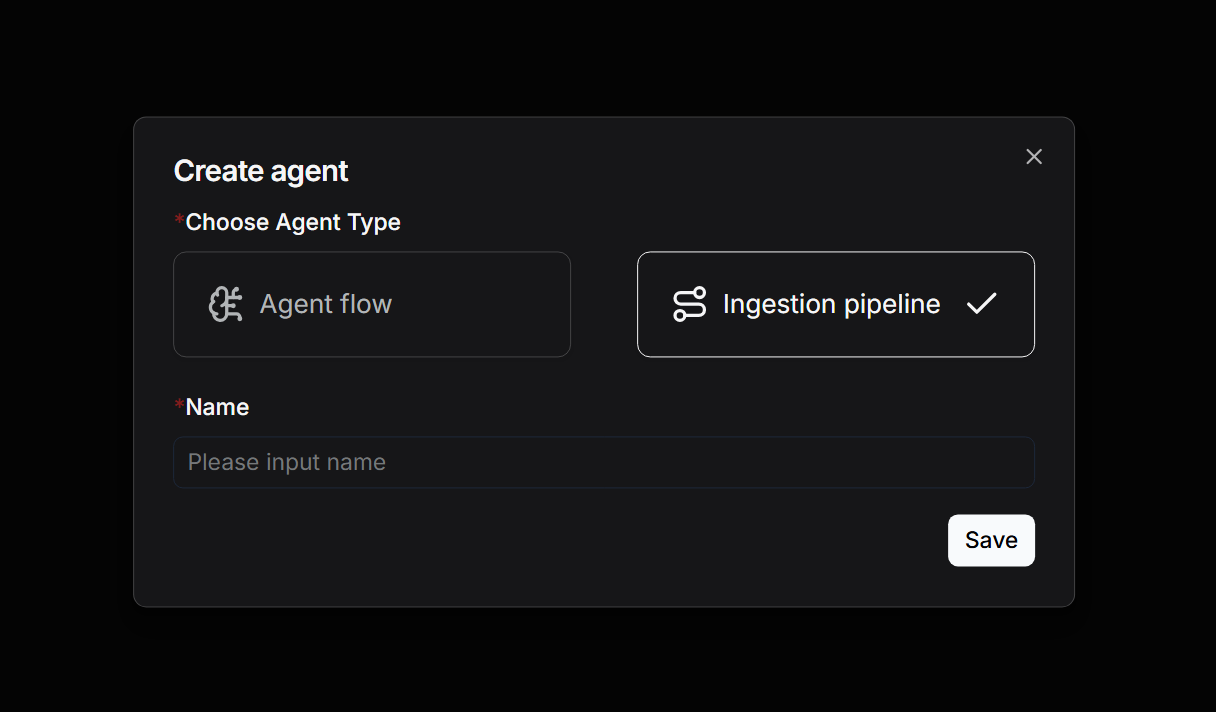Click the word "pipeline" in the selected card
Viewport: 1216px width, 712px height.
pos(892,304)
